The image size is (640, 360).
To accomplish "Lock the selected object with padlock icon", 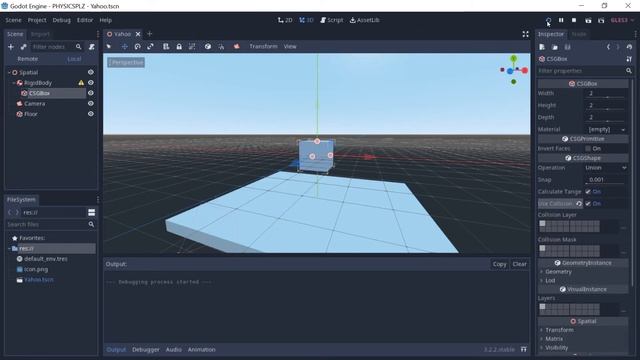I will [179, 47].
